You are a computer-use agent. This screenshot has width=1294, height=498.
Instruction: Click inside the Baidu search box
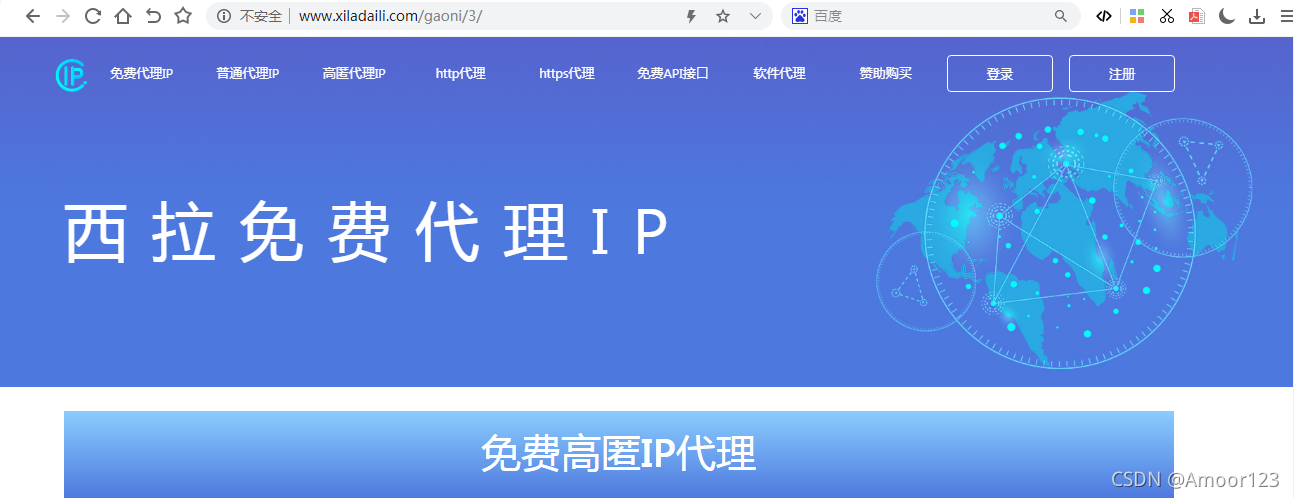coord(930,16)
